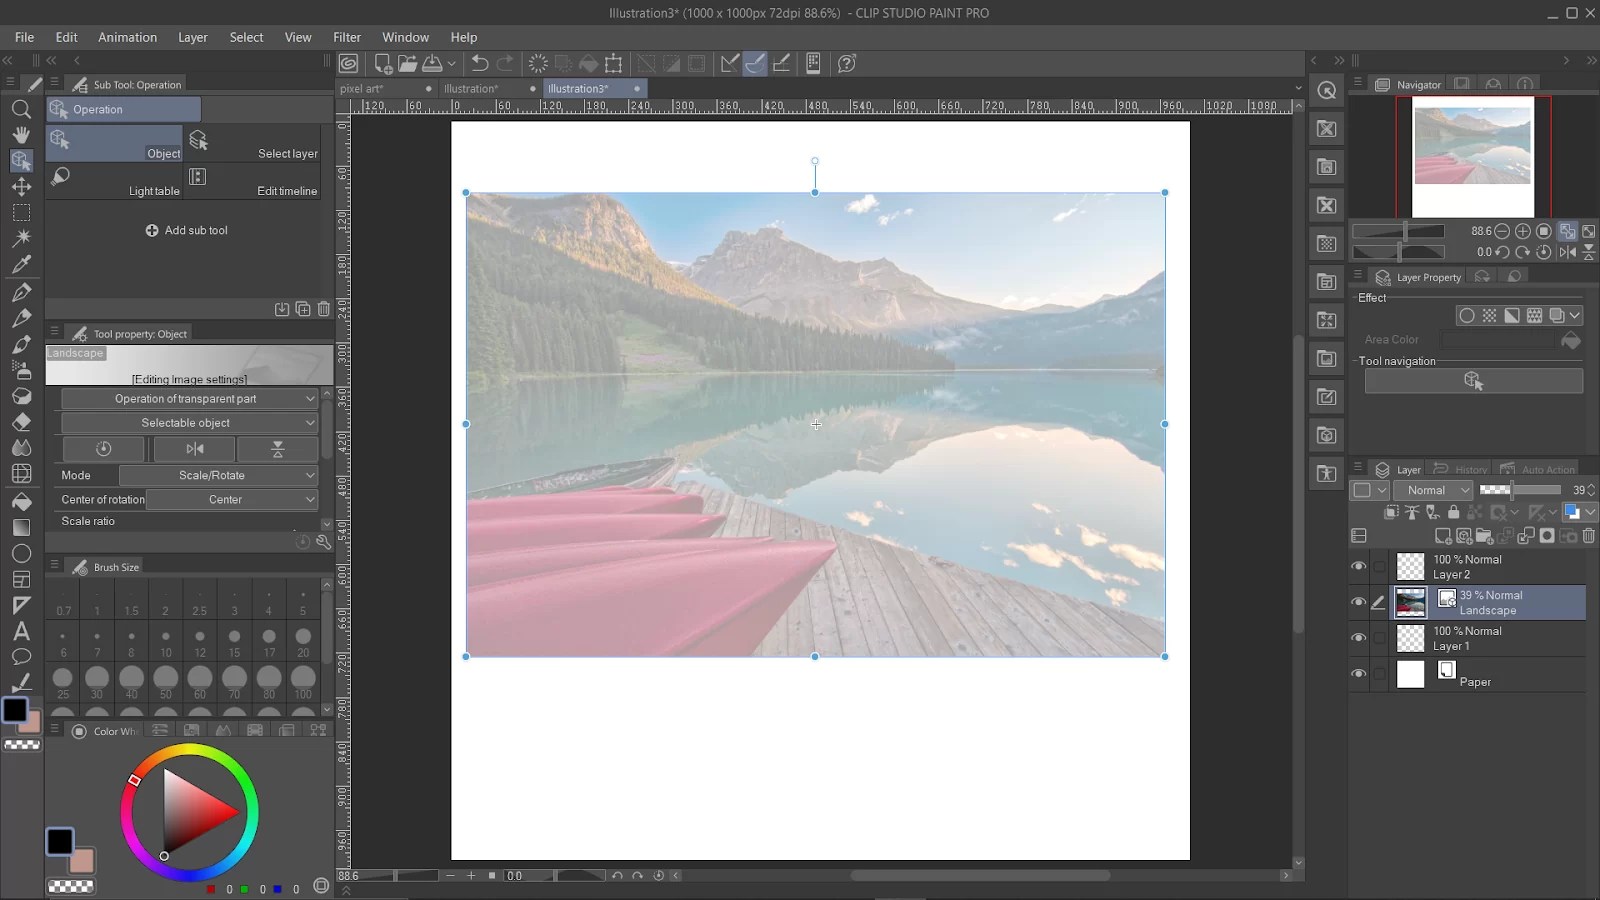Viewport: 1600px width, 900px height.
Task: Click the Undo icon in the command bar
Action: pos(480,63)
